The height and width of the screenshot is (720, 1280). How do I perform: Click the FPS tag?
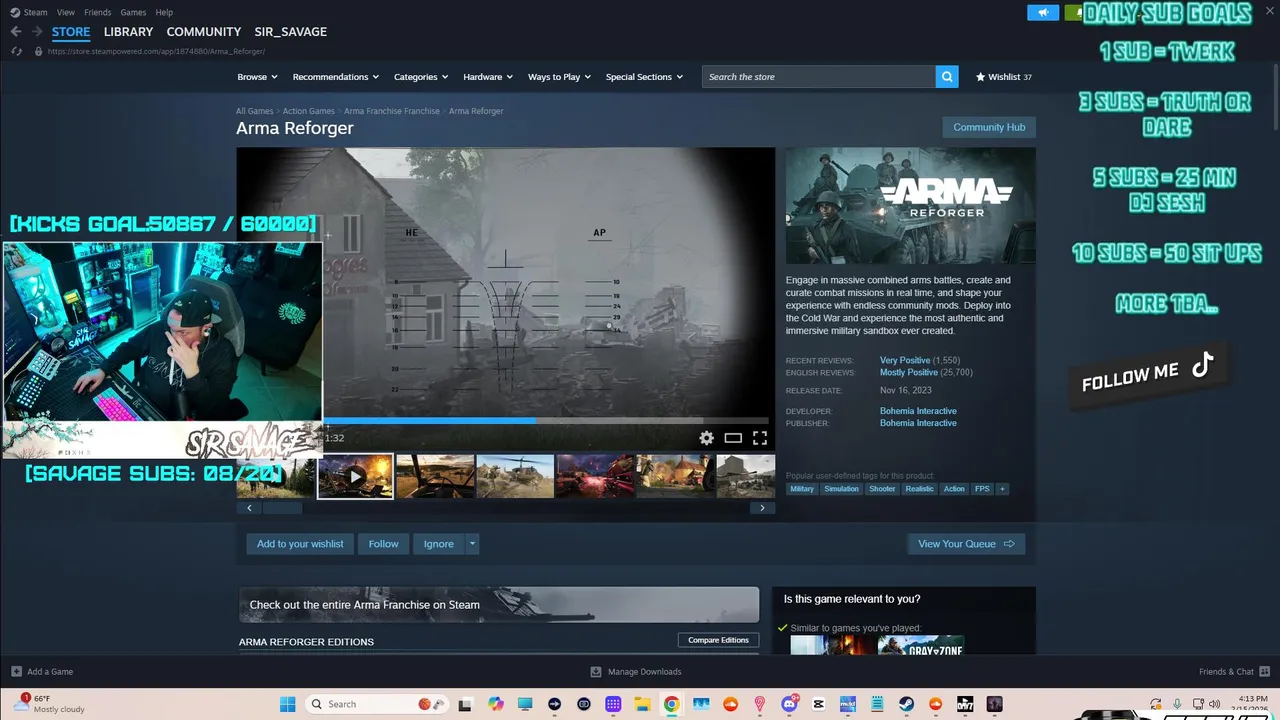click(982, 489)
